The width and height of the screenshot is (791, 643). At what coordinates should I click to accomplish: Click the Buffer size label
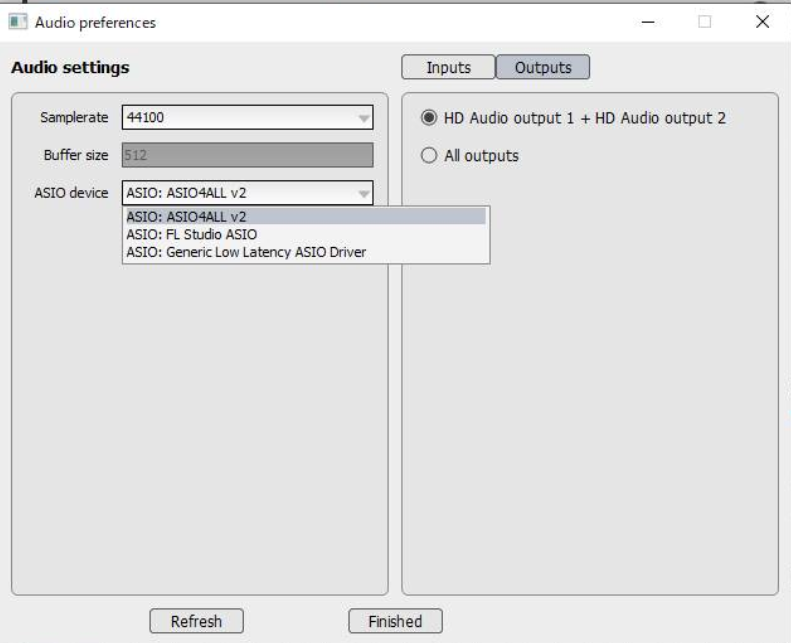click(76, 155)
